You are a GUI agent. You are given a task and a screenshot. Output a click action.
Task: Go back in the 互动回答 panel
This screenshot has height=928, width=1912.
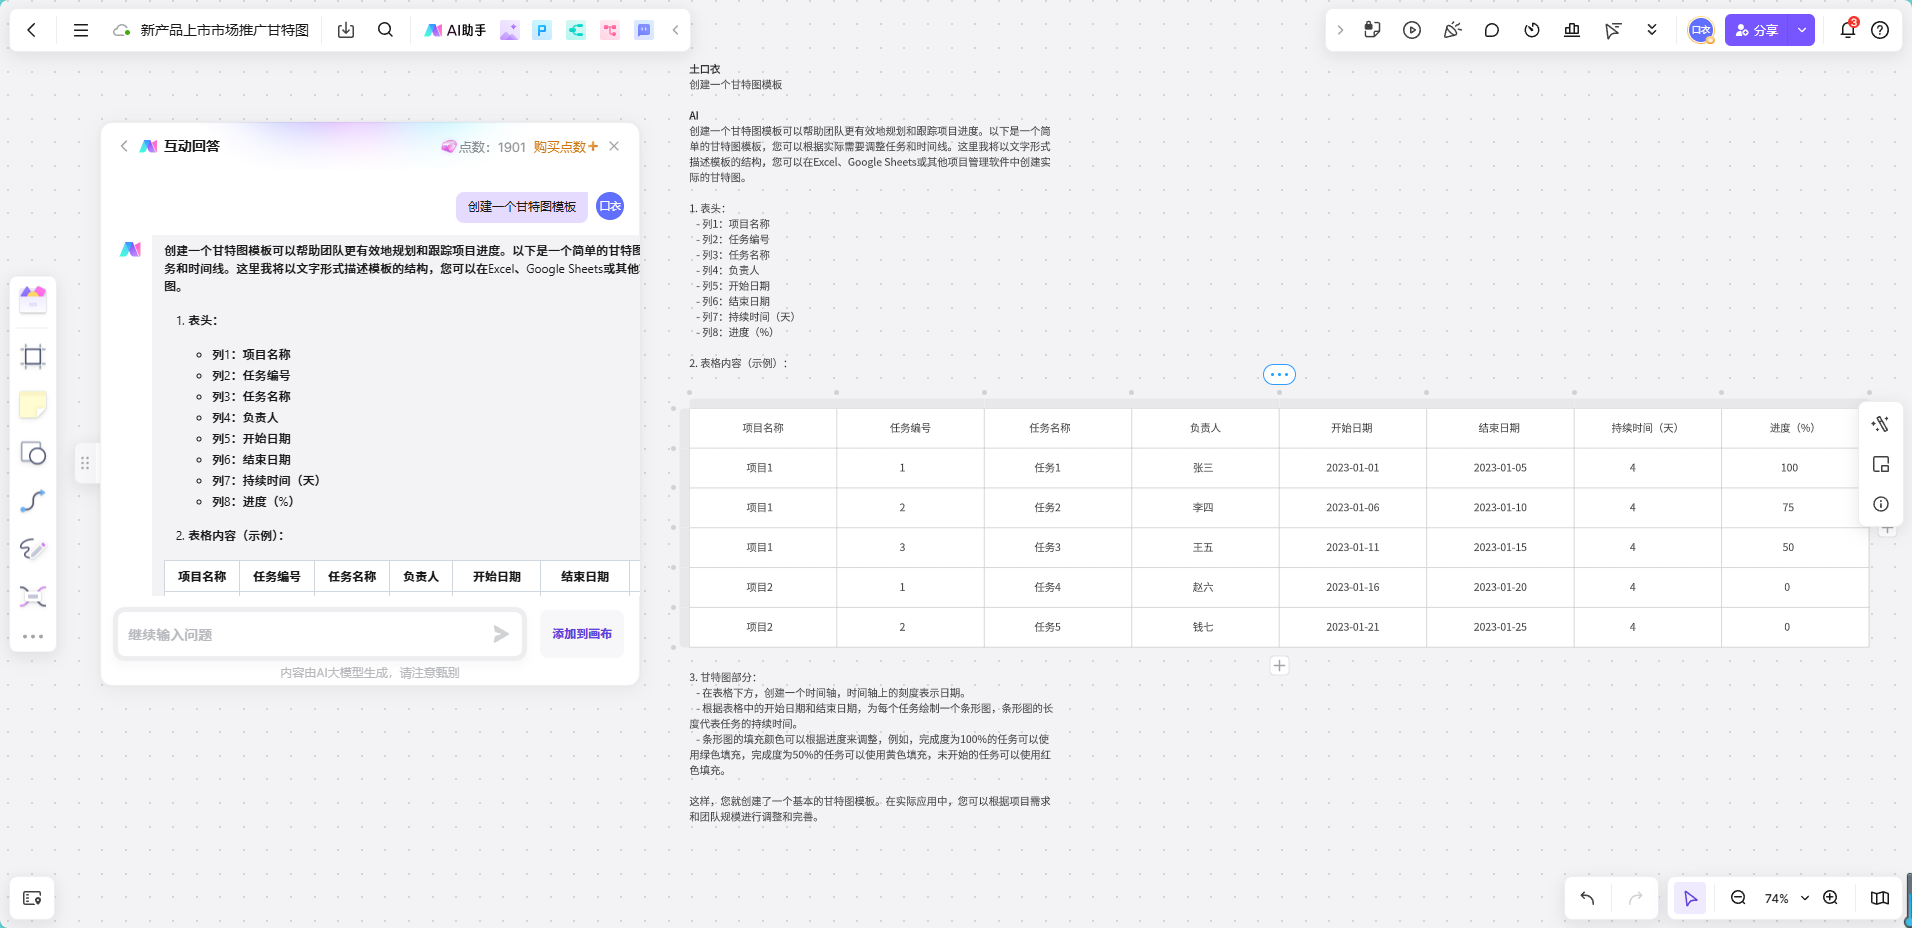[124, 146]
